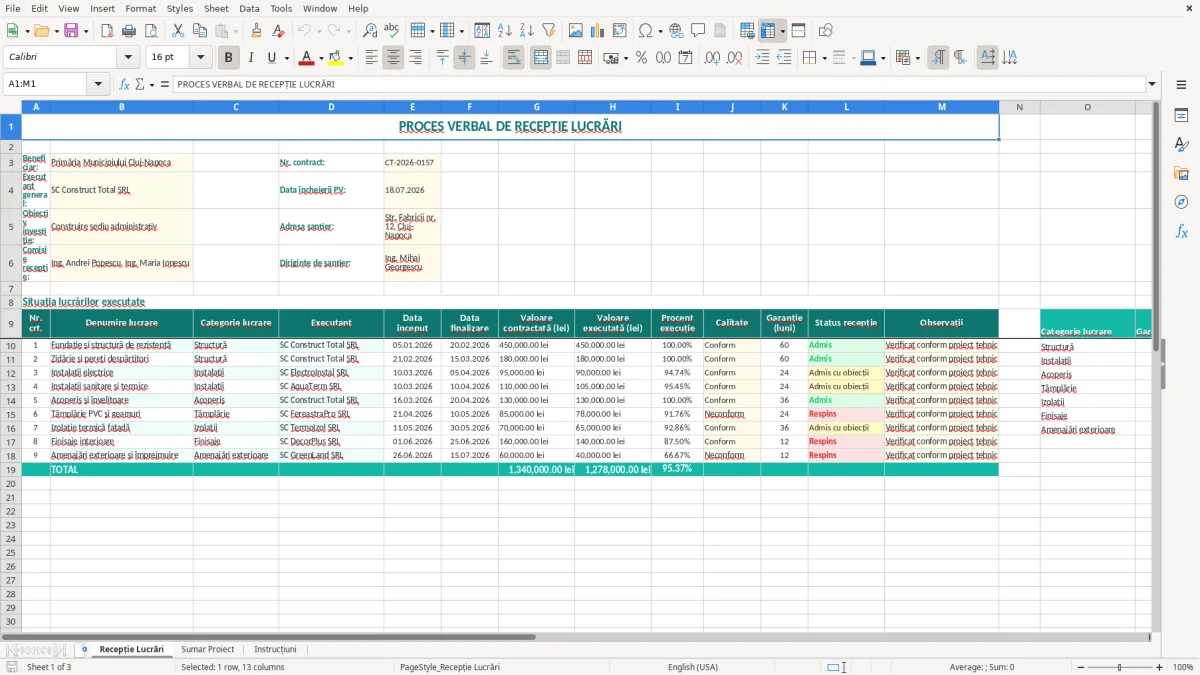The image size is (1200, 675).
Task: Select the TOTAL cell in row 19
Action: (x=121, y=469)
